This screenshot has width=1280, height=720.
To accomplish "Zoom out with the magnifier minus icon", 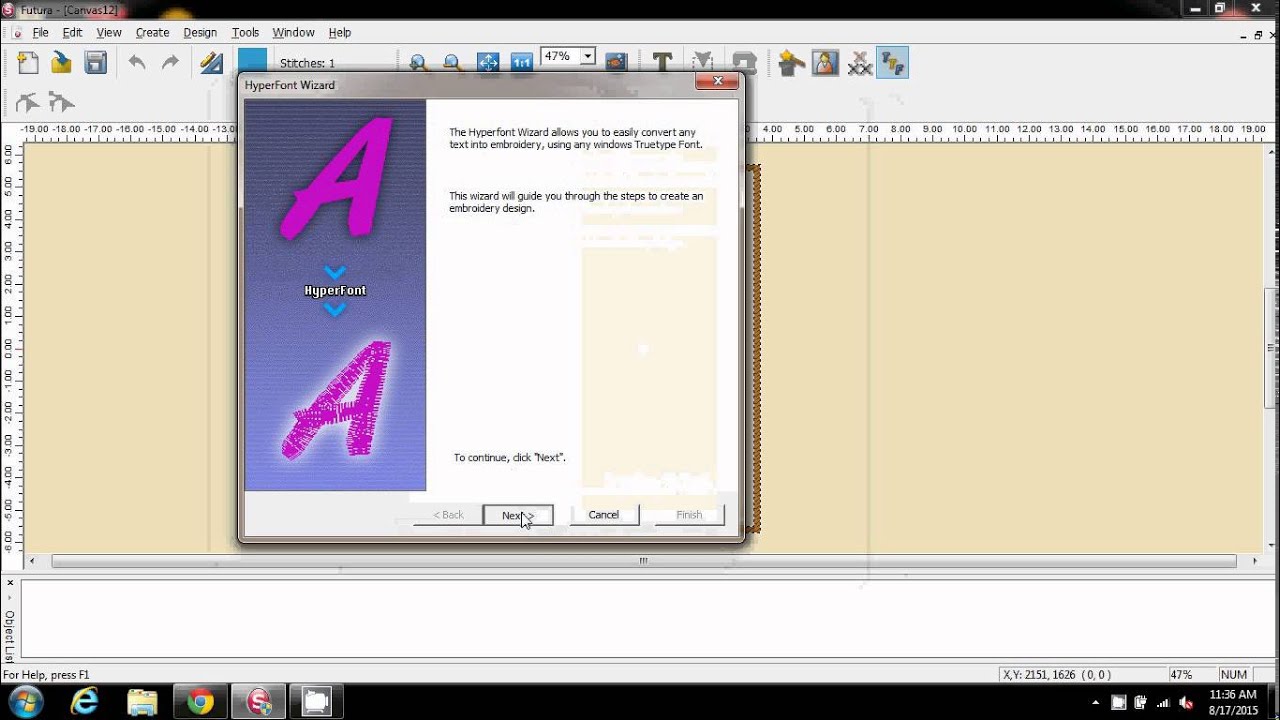I will point(453,63).
